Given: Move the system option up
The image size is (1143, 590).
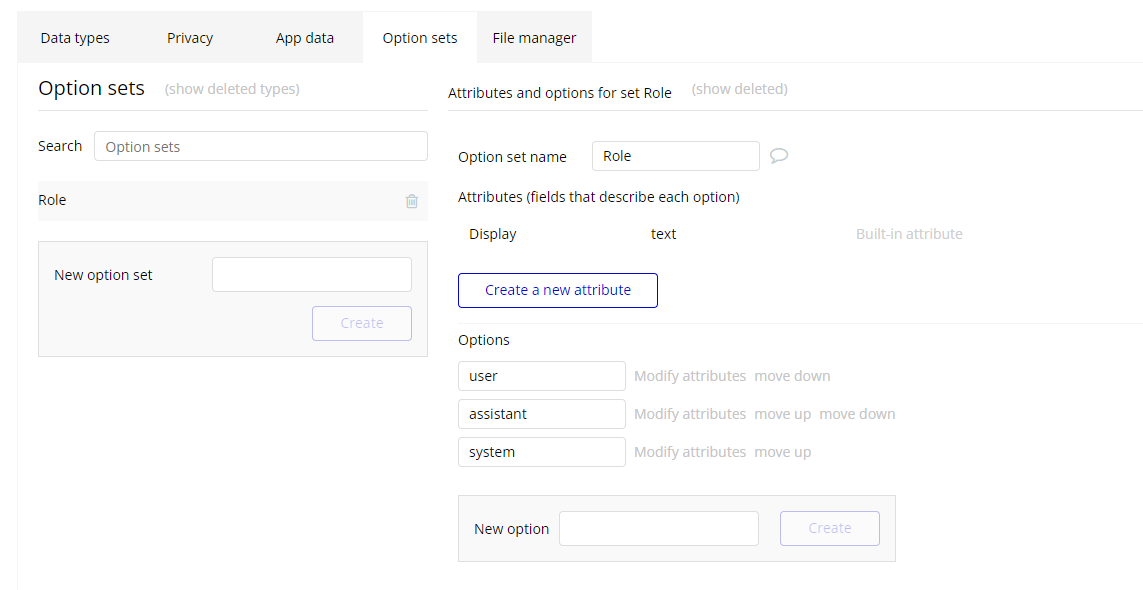Looking at the screenshot, I should 783,452.
